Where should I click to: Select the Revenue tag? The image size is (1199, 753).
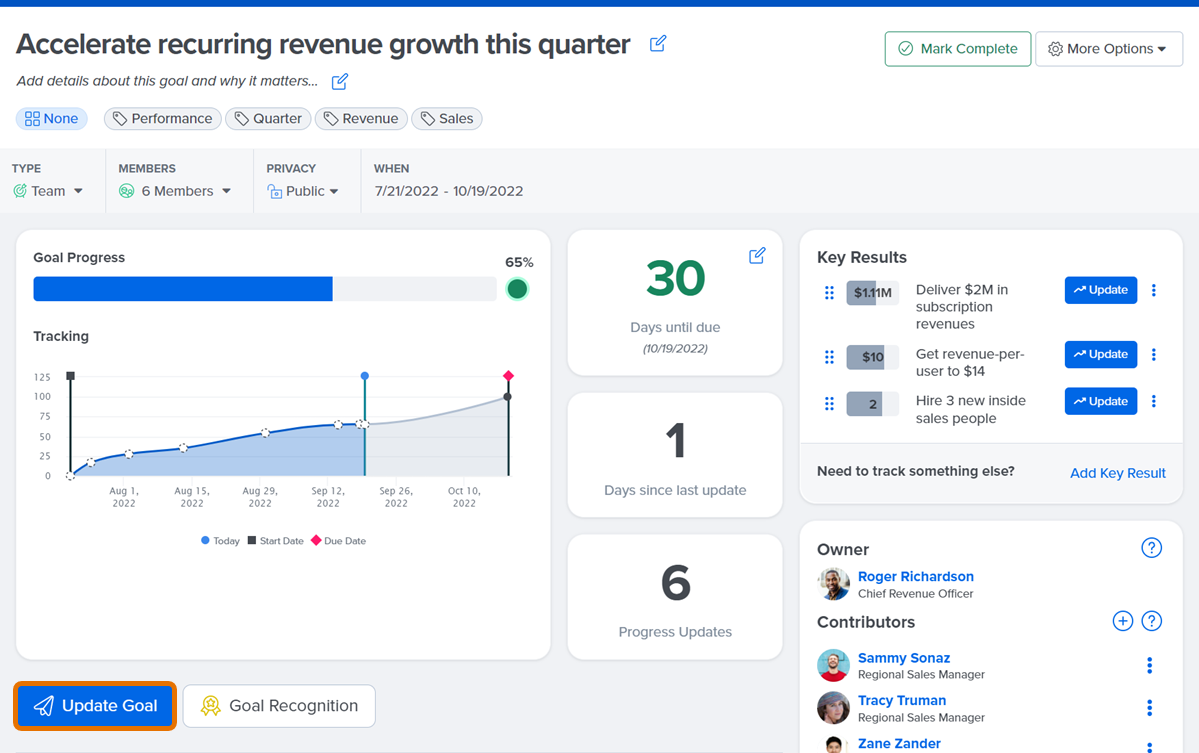point(361,119)
